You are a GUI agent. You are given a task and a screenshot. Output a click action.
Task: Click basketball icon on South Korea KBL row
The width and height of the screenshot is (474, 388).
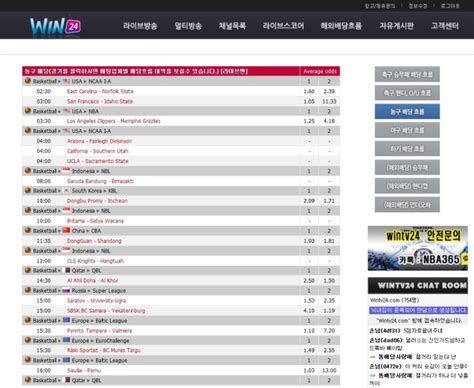click(x=28, y=190)
